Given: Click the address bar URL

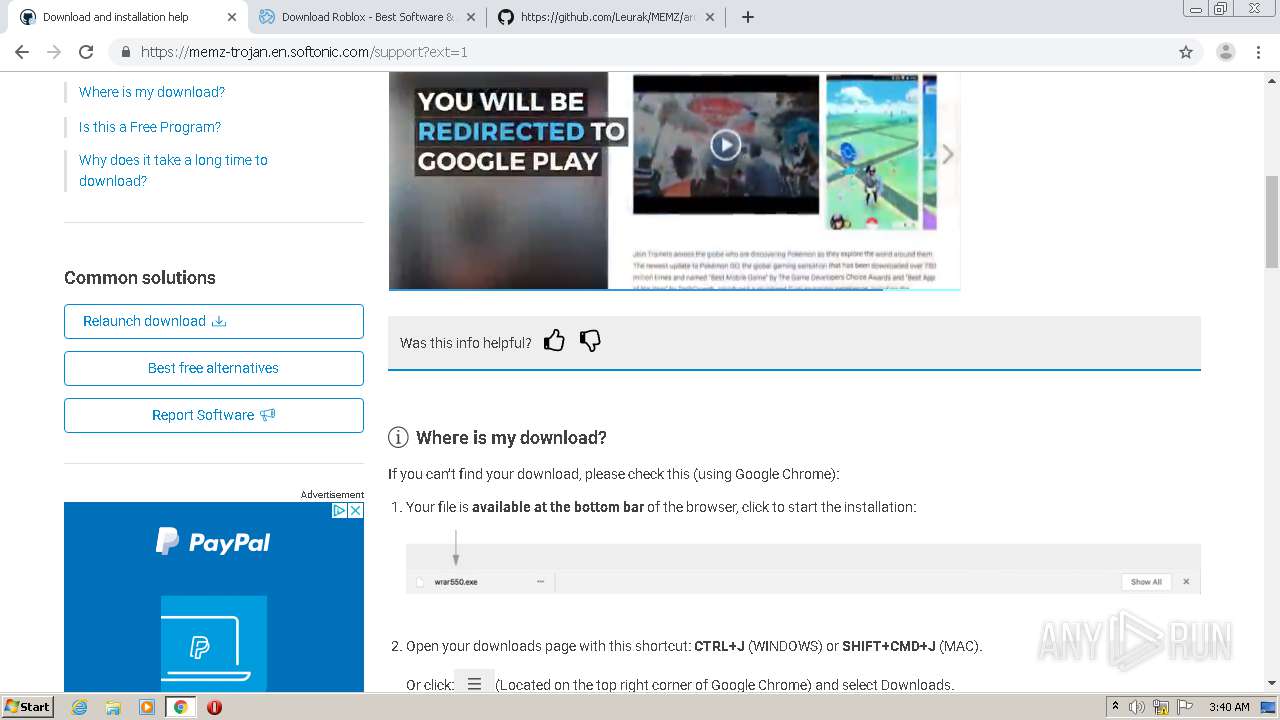Looking at the screenshot, I should pos(304,52).
